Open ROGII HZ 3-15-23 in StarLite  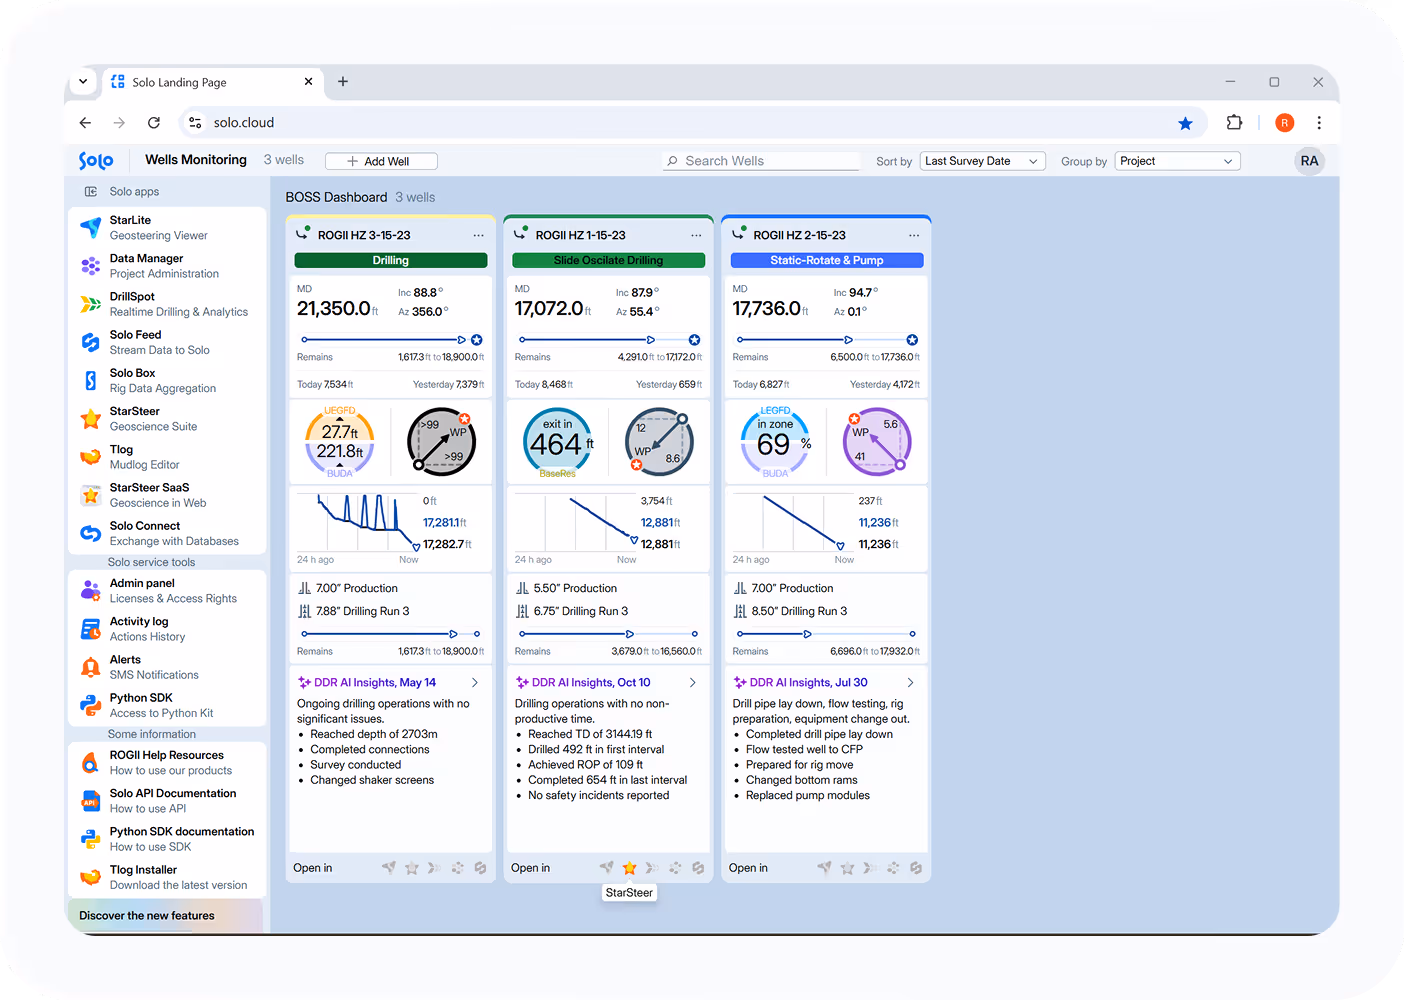pos(388,868)
